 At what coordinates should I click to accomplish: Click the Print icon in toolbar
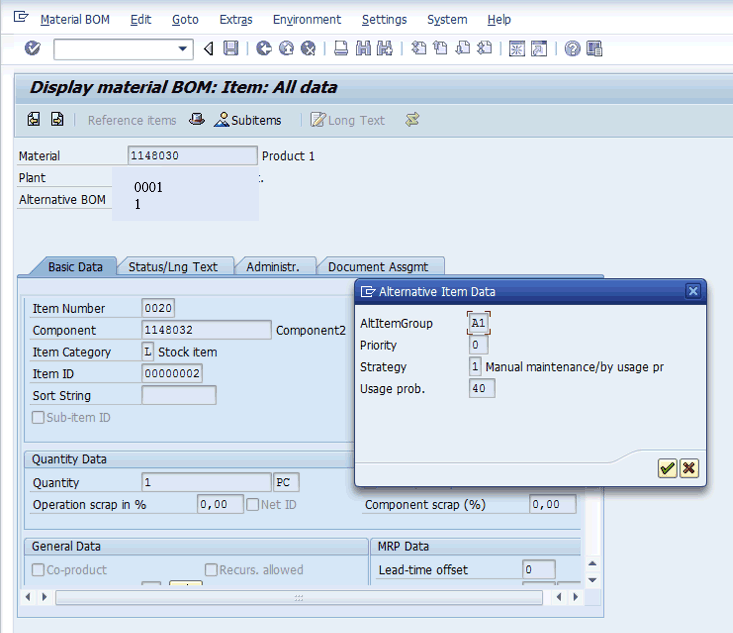tap(341, 48)
